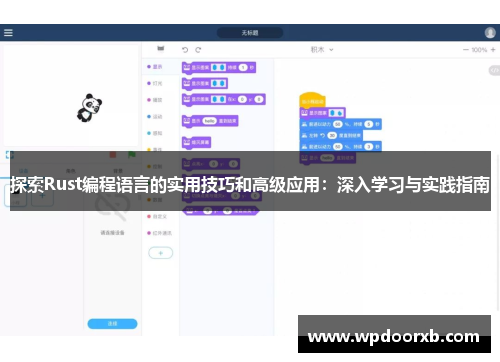Select the 自定义 block category
500x362 pixels.
(157, 216)
